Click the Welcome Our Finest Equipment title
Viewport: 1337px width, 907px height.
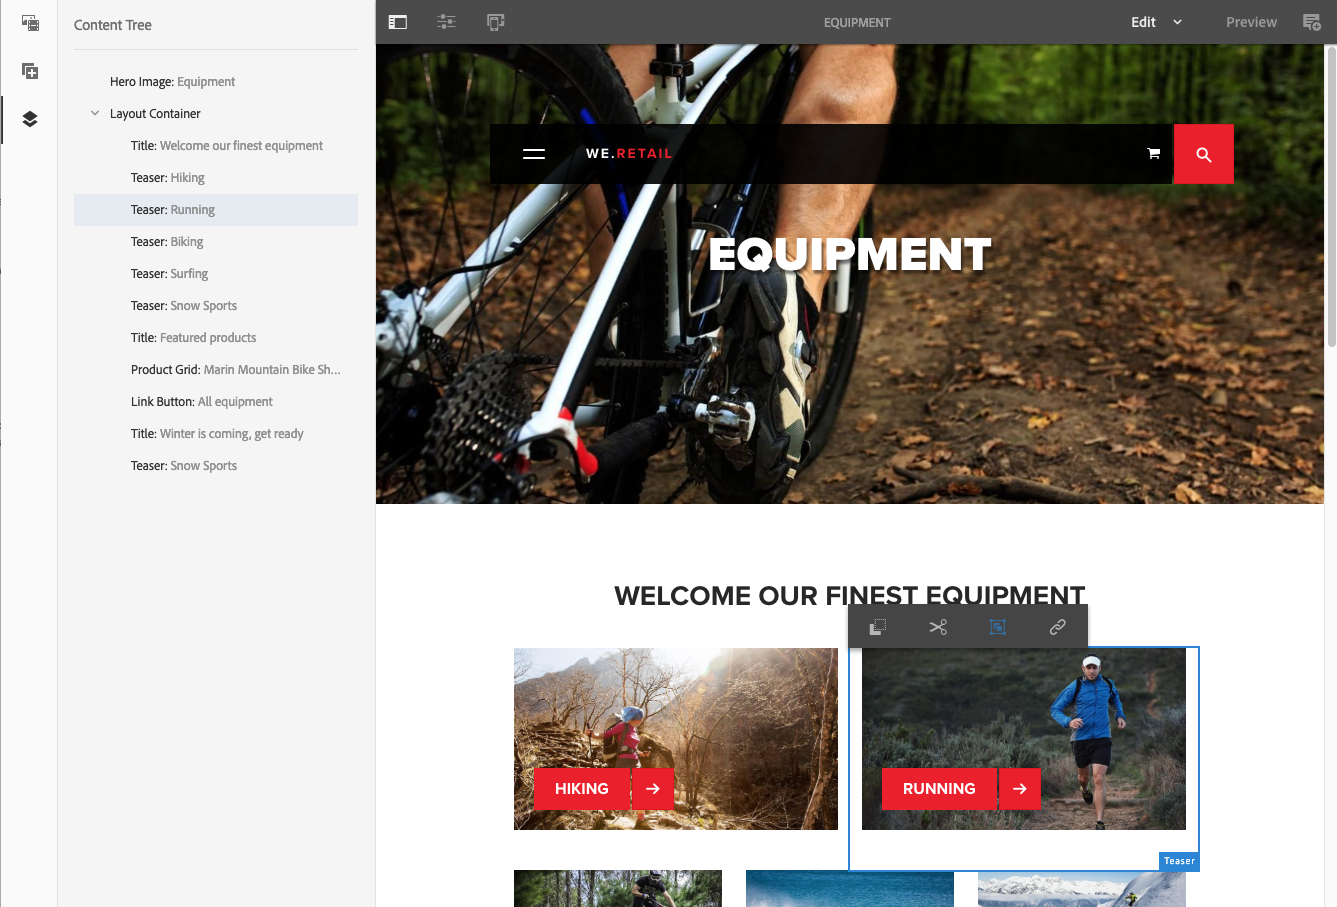click(850, 596)
